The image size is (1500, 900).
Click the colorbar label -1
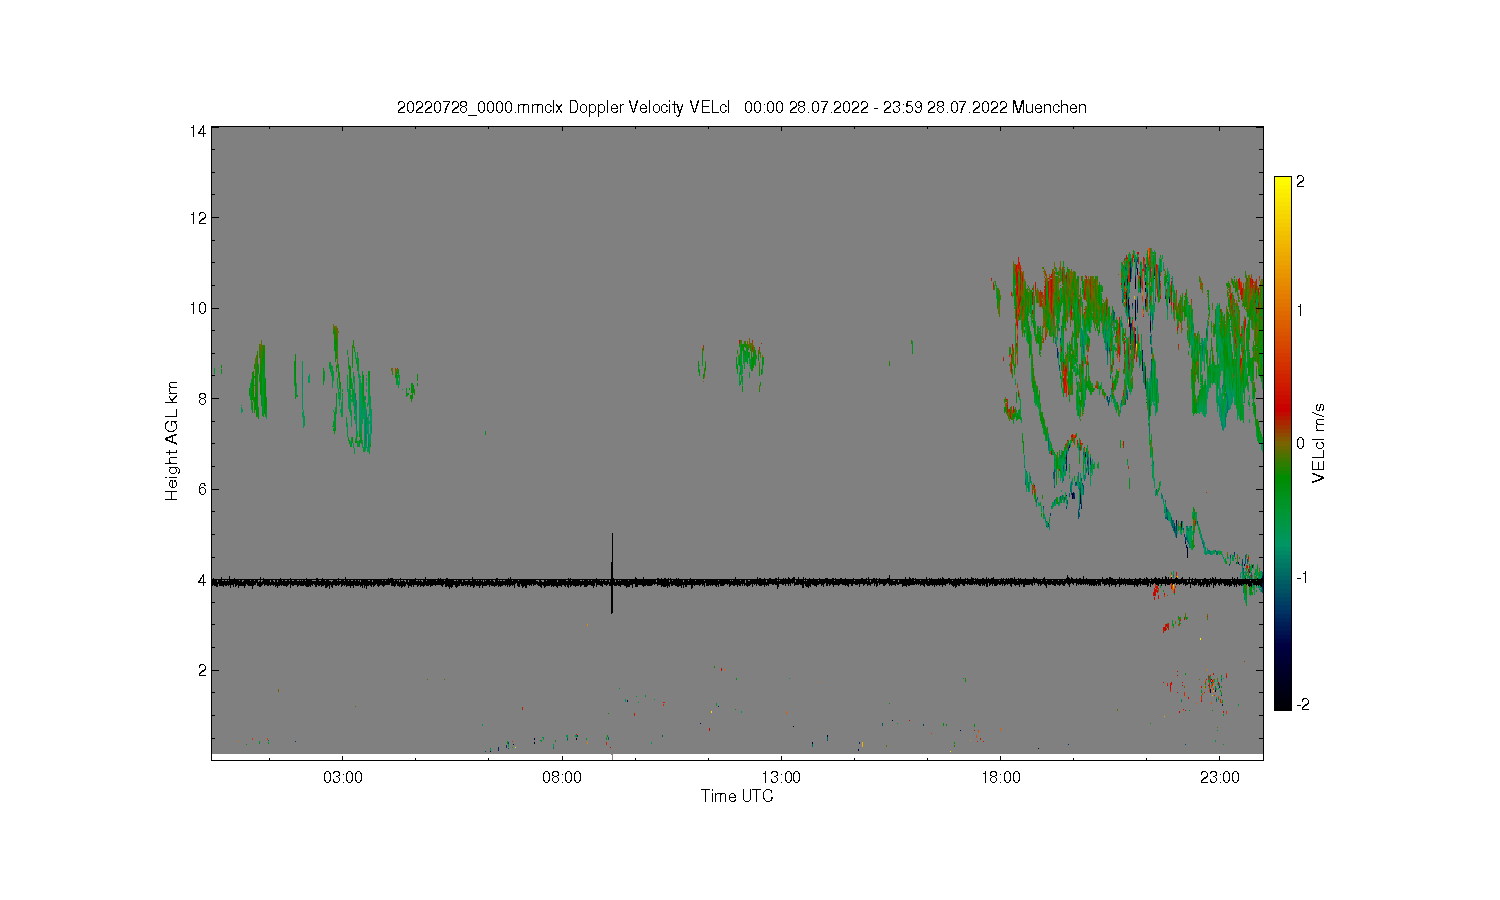coord(1303,578)
